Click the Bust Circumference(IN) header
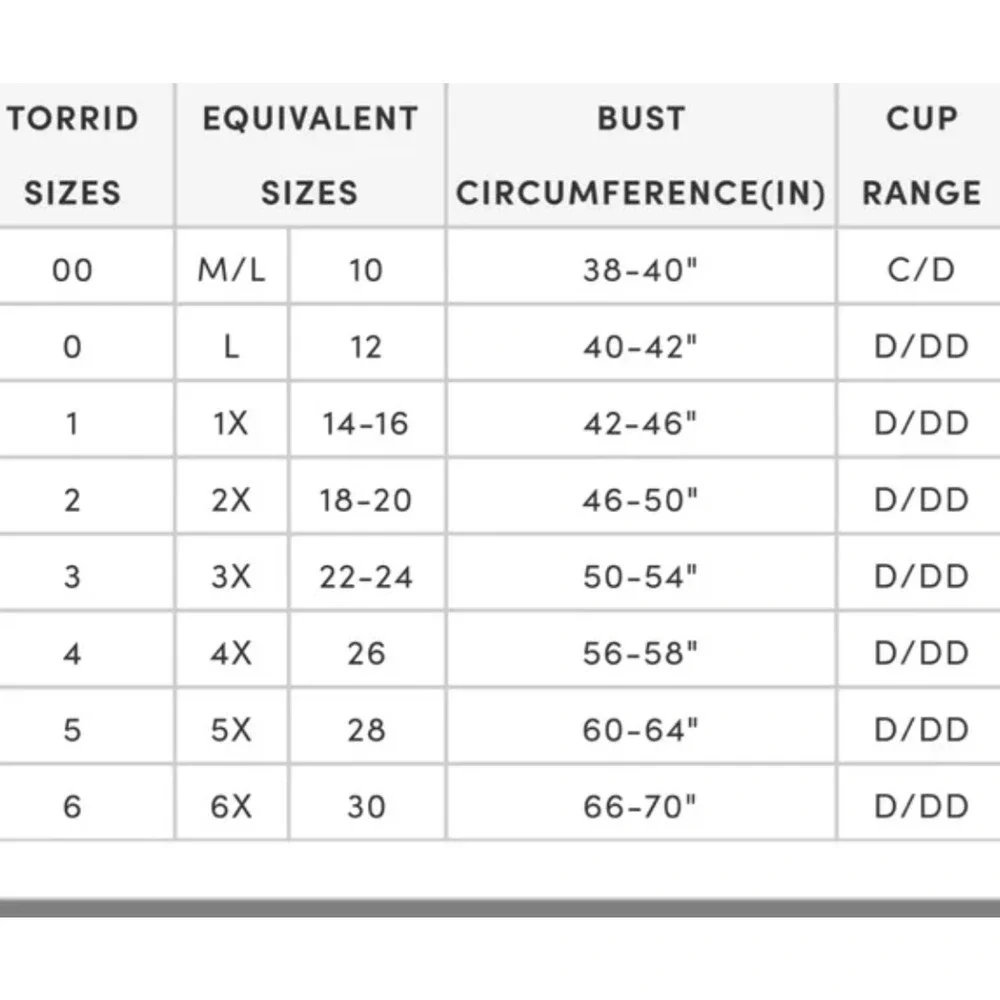Viewport: 1000px width, 1000px height. coord(641,155)
